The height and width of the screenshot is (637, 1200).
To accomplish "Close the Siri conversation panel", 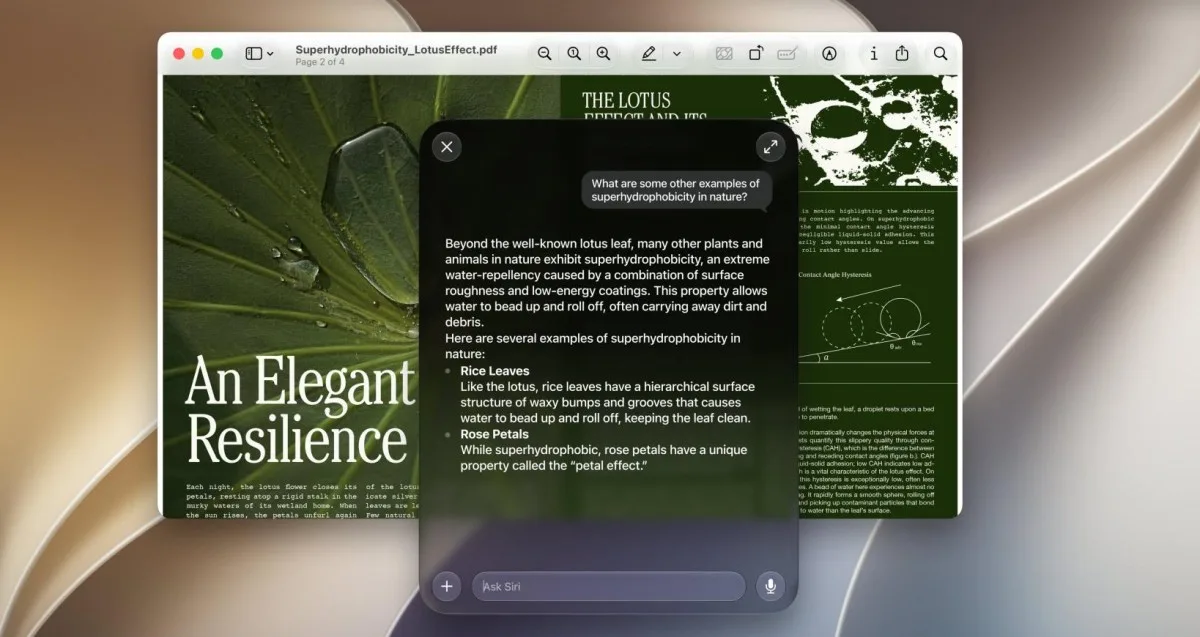I will tap(447, 147).
